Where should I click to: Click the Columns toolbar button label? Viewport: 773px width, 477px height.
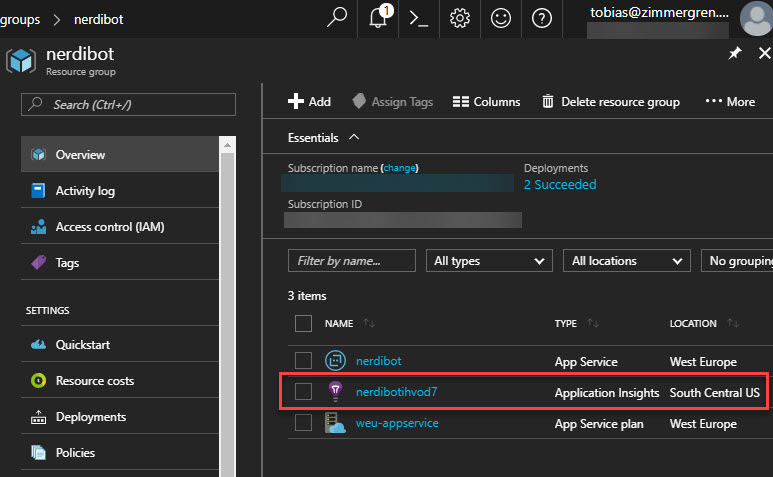tap(496, 102)
